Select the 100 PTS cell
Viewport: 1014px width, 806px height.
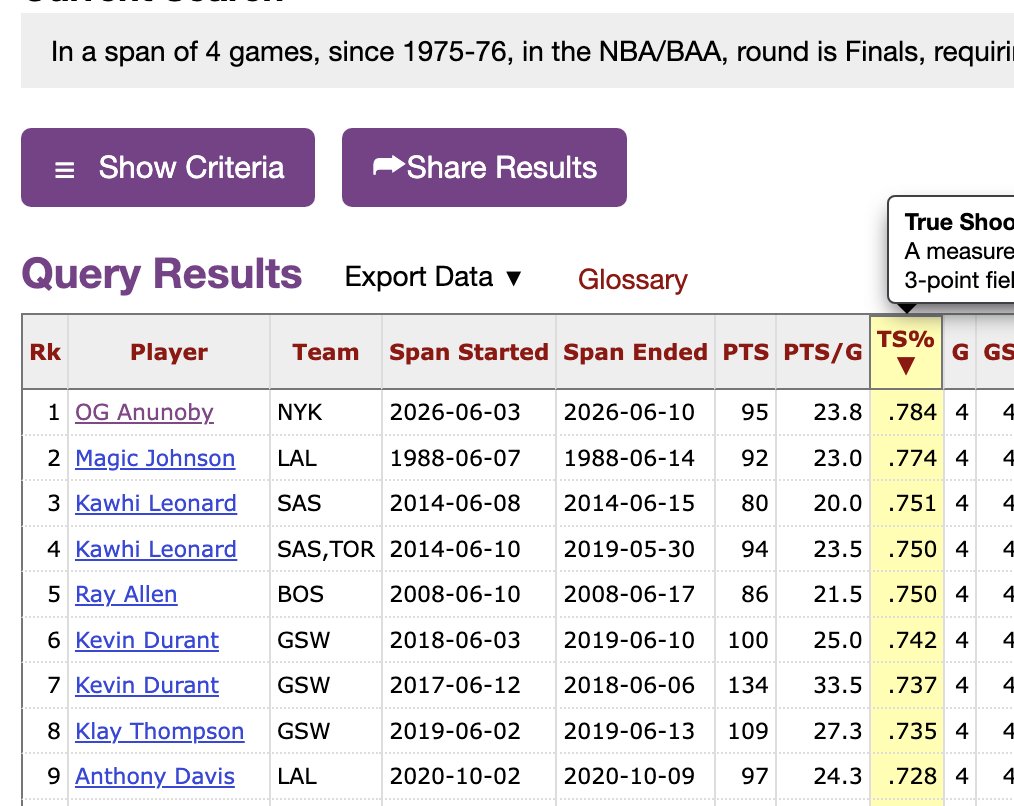(x=746, y=640)
